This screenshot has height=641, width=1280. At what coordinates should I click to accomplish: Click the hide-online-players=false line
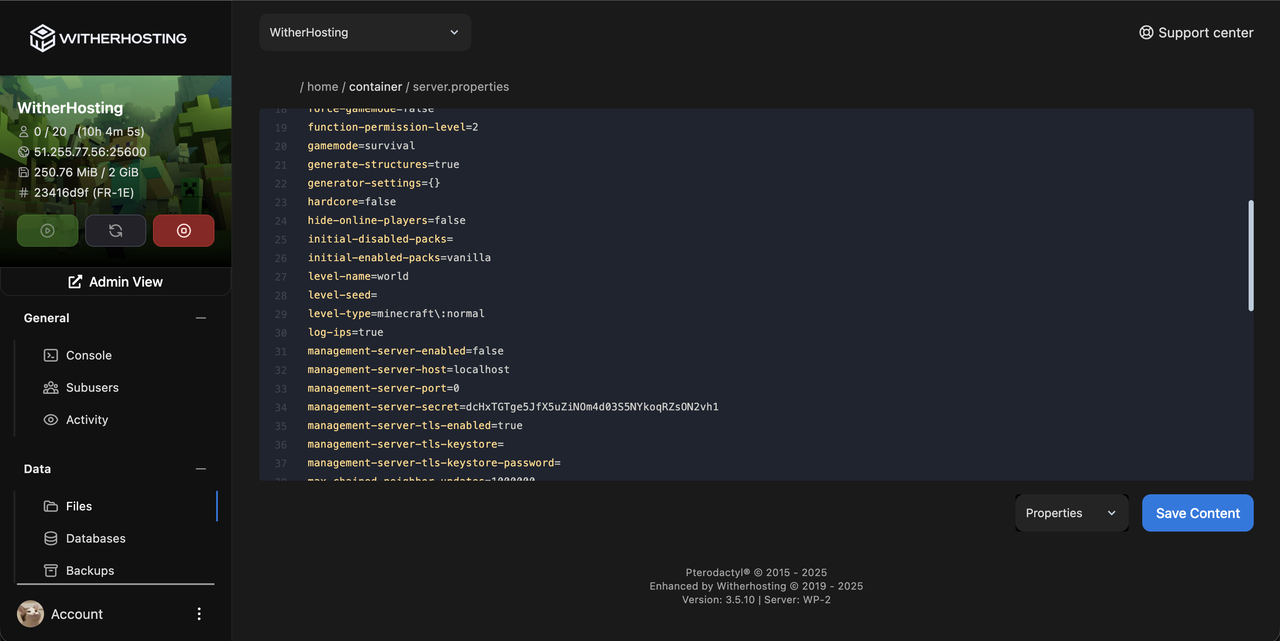click(386, 220)
